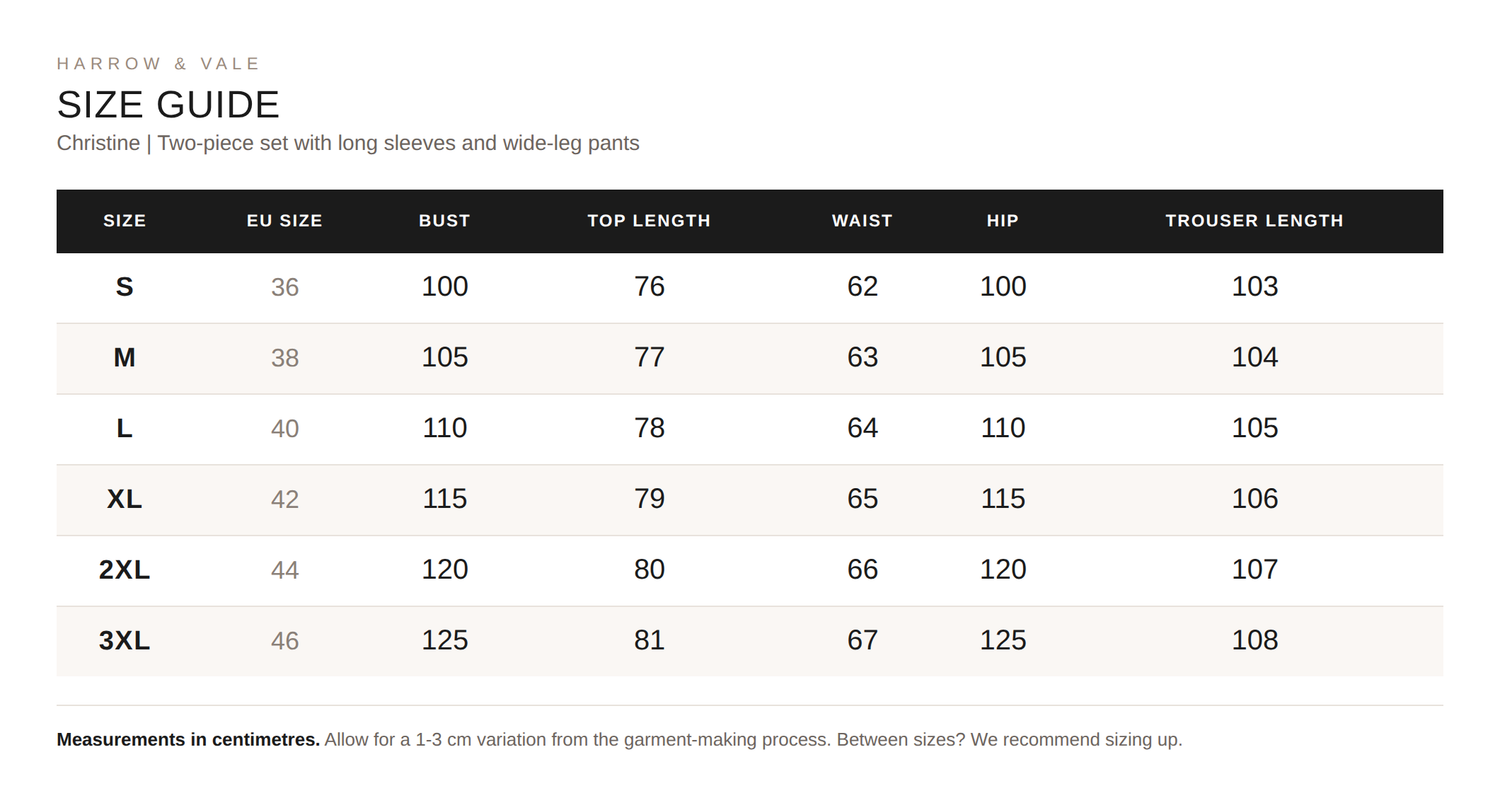Click the WAIST column header
Screen dimensions: 1500x798
coord(862,221)
